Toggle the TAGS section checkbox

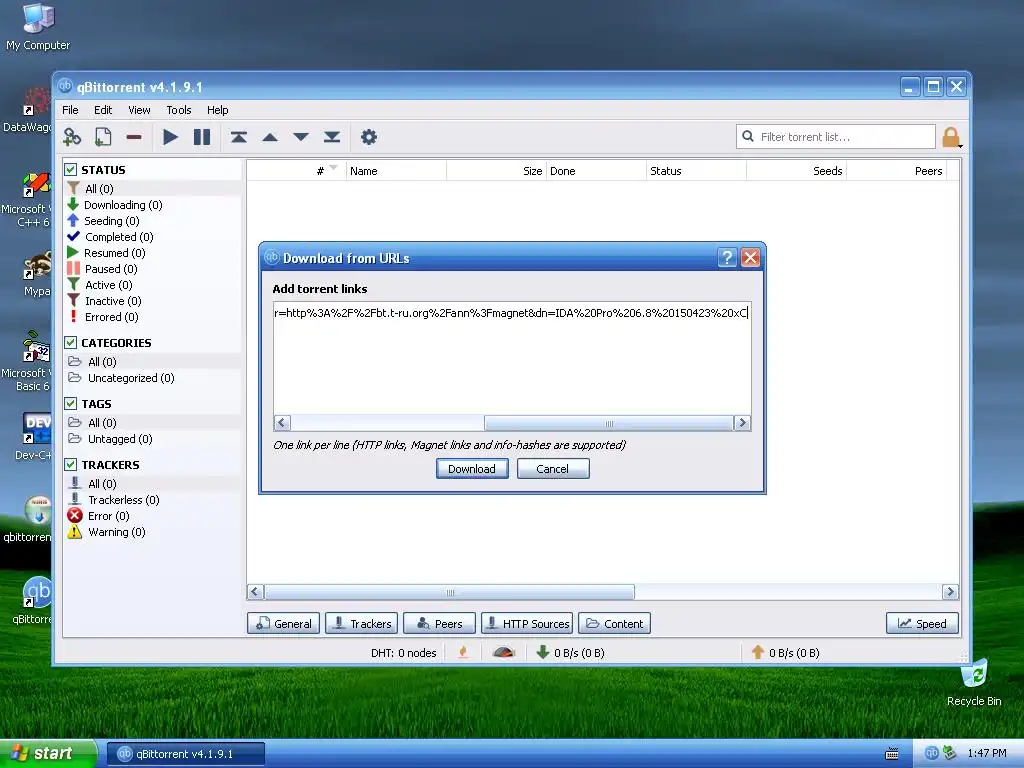71,404
